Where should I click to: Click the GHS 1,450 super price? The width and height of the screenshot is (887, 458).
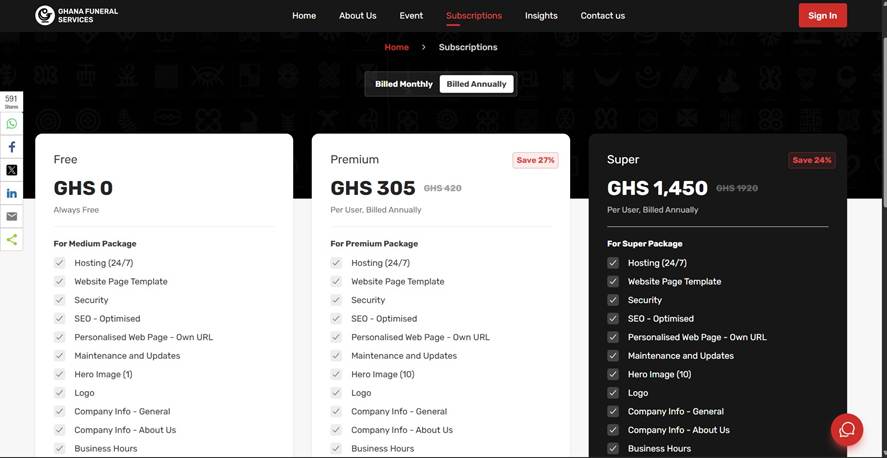(657, 188)
